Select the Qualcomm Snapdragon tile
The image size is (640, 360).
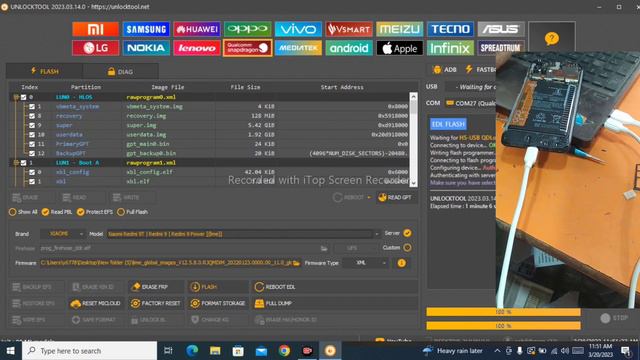[247, 48]
